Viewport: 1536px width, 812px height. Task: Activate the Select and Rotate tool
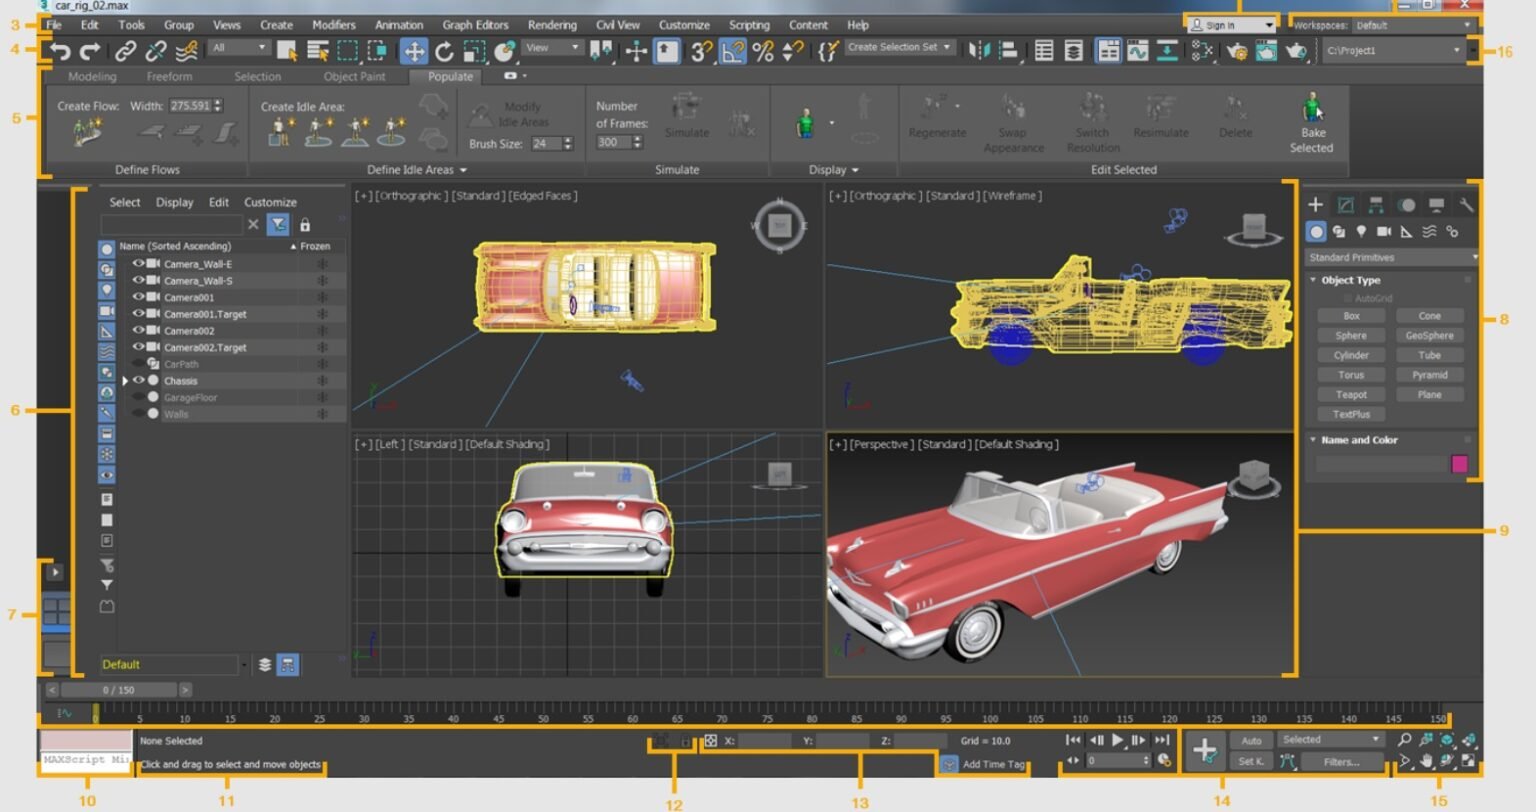(x=445, y=49)
